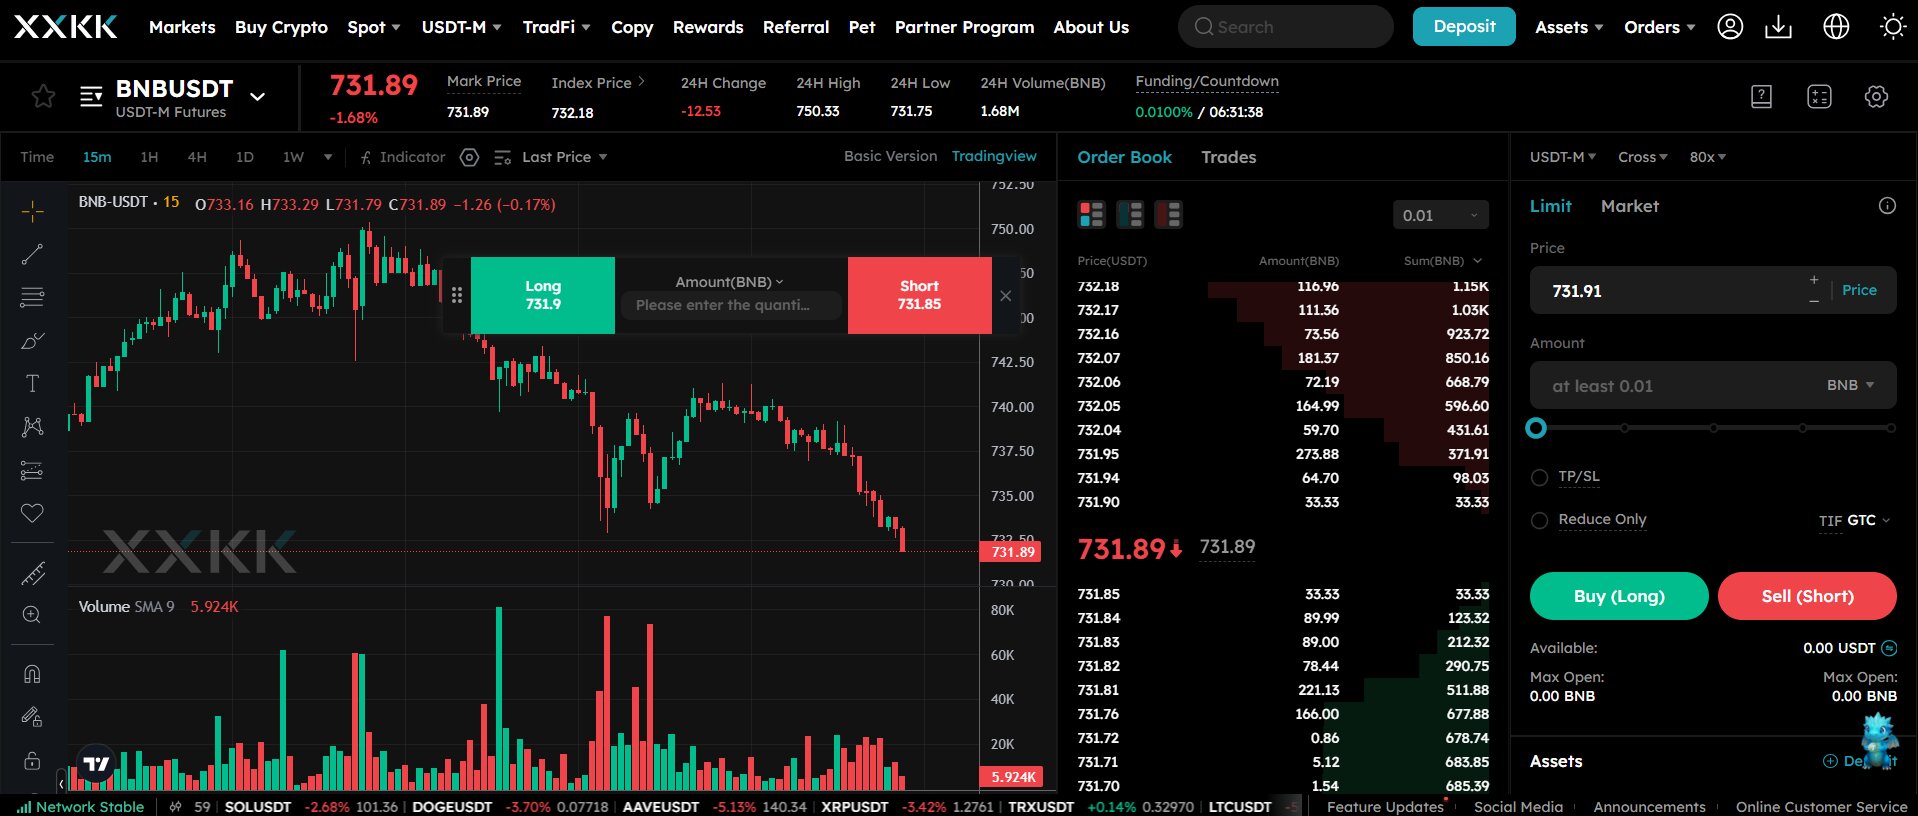Screen dimensions: 1918x816
Task: Show both bids and asks view
Action: (1091, 214)
